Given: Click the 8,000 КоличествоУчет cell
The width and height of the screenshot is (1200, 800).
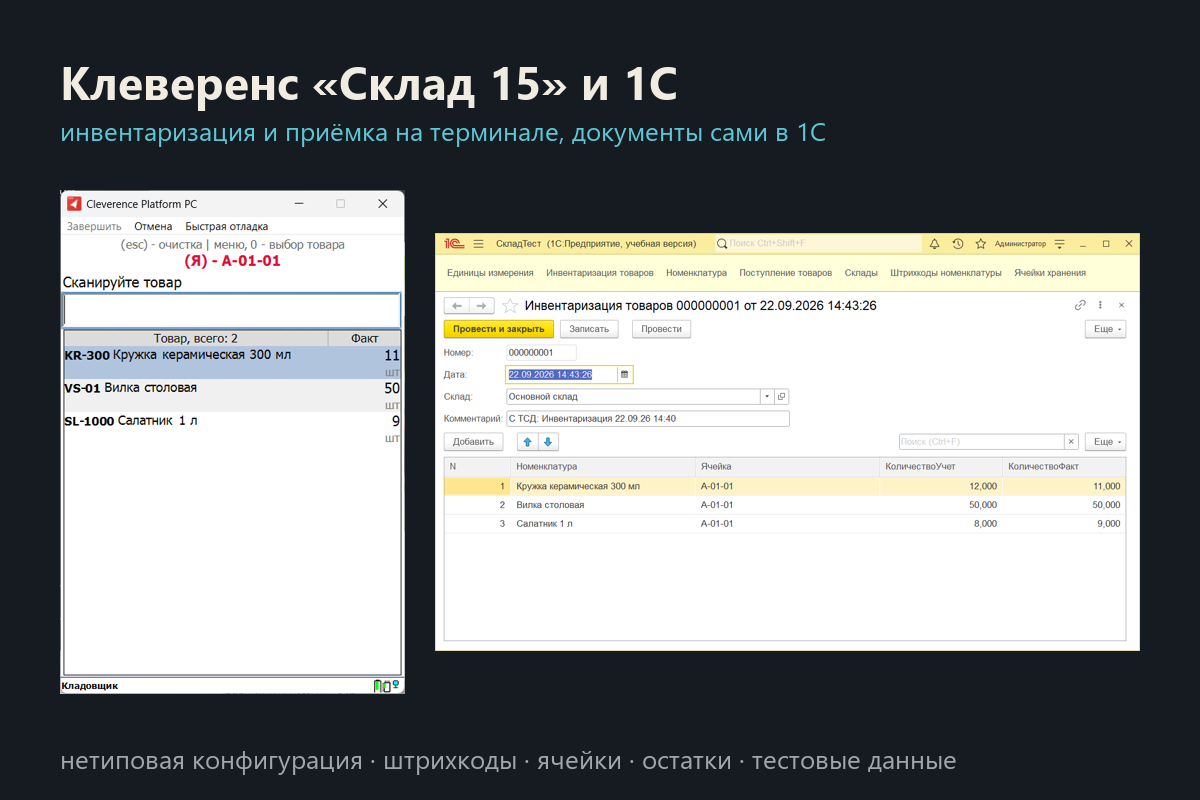Looking at the screenshot, I should 940,523.
